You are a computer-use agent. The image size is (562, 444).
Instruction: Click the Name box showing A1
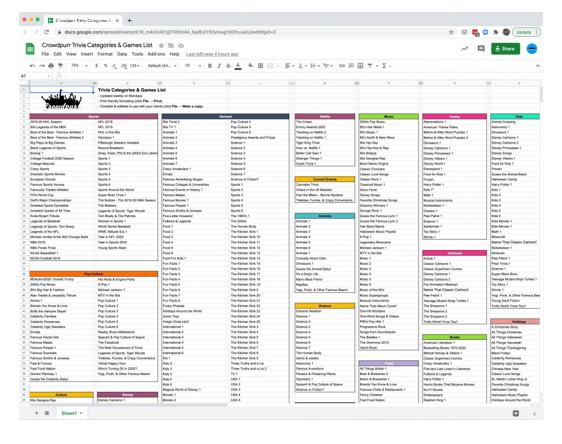pyautogui.click(x=35, y=76)
